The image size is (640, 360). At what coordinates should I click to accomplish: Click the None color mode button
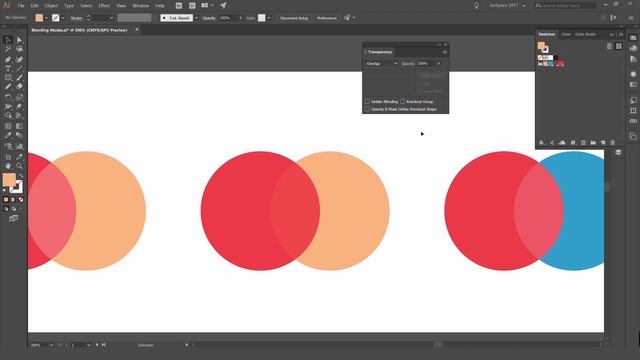[21, 200]
